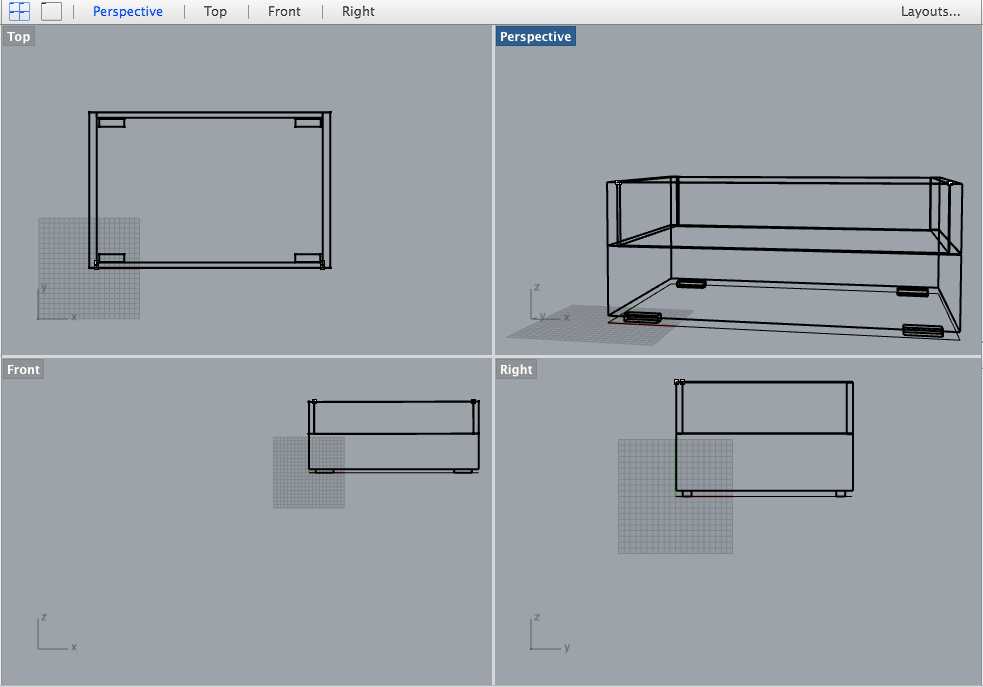983x687 pixels.
Task: Open the Right tab in the toolbar
Action: tap(358, 11)
